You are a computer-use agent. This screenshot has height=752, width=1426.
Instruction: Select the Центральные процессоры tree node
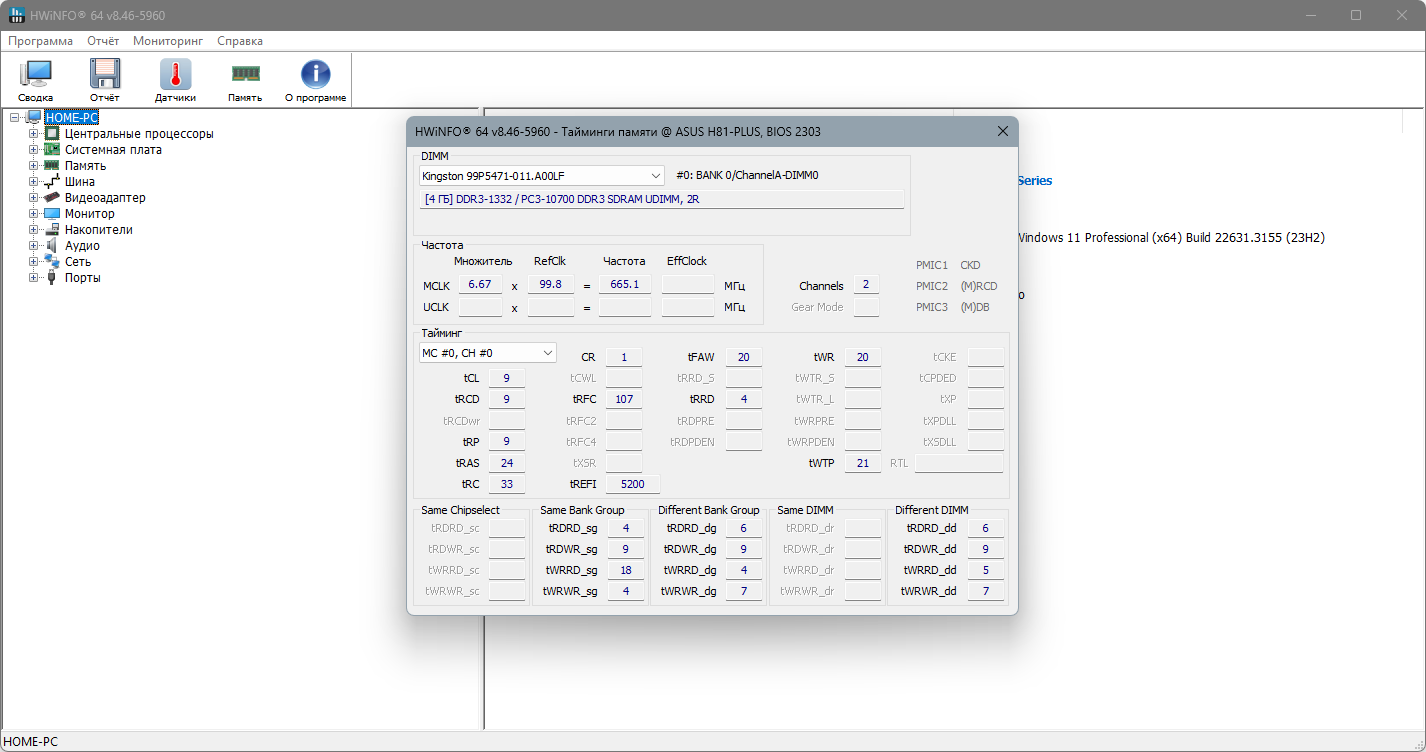click(138, 134)
